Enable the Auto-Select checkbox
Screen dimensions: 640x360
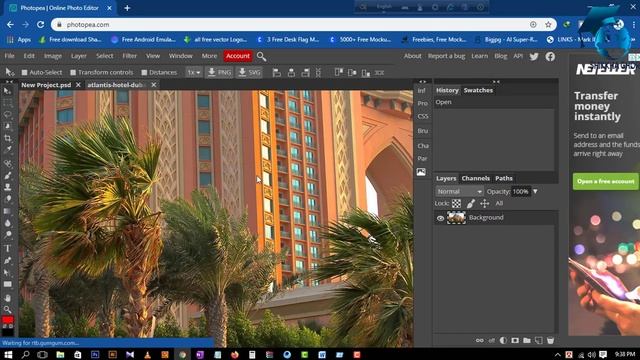click(x=24, y=72)
